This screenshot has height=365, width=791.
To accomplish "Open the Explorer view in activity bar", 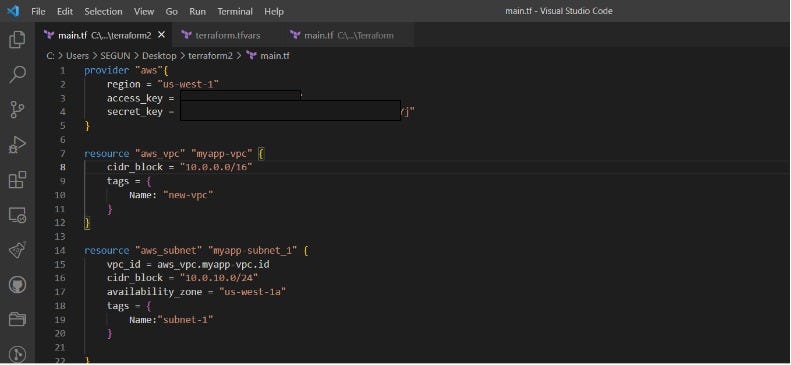I will 17,39.
